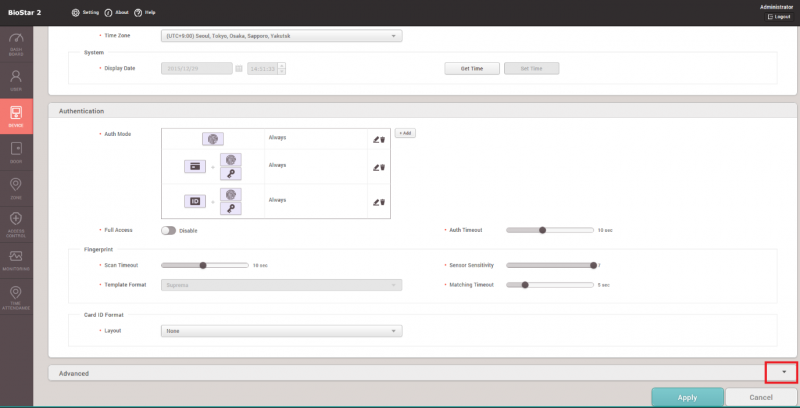Toggle the Full Access switch
Image resolution: width=800 pixels, height=408 pixels.
tap(169, 230)
